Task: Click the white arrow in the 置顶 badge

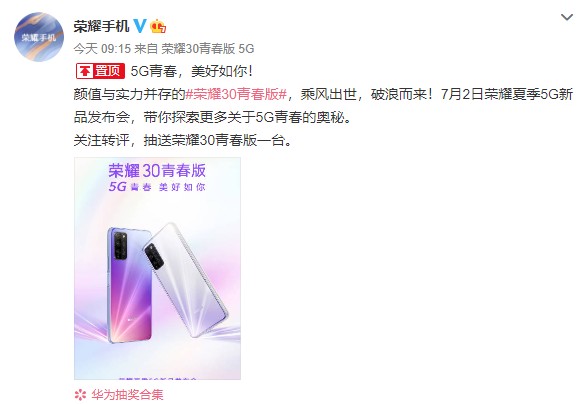Action: tap(85, 71)
